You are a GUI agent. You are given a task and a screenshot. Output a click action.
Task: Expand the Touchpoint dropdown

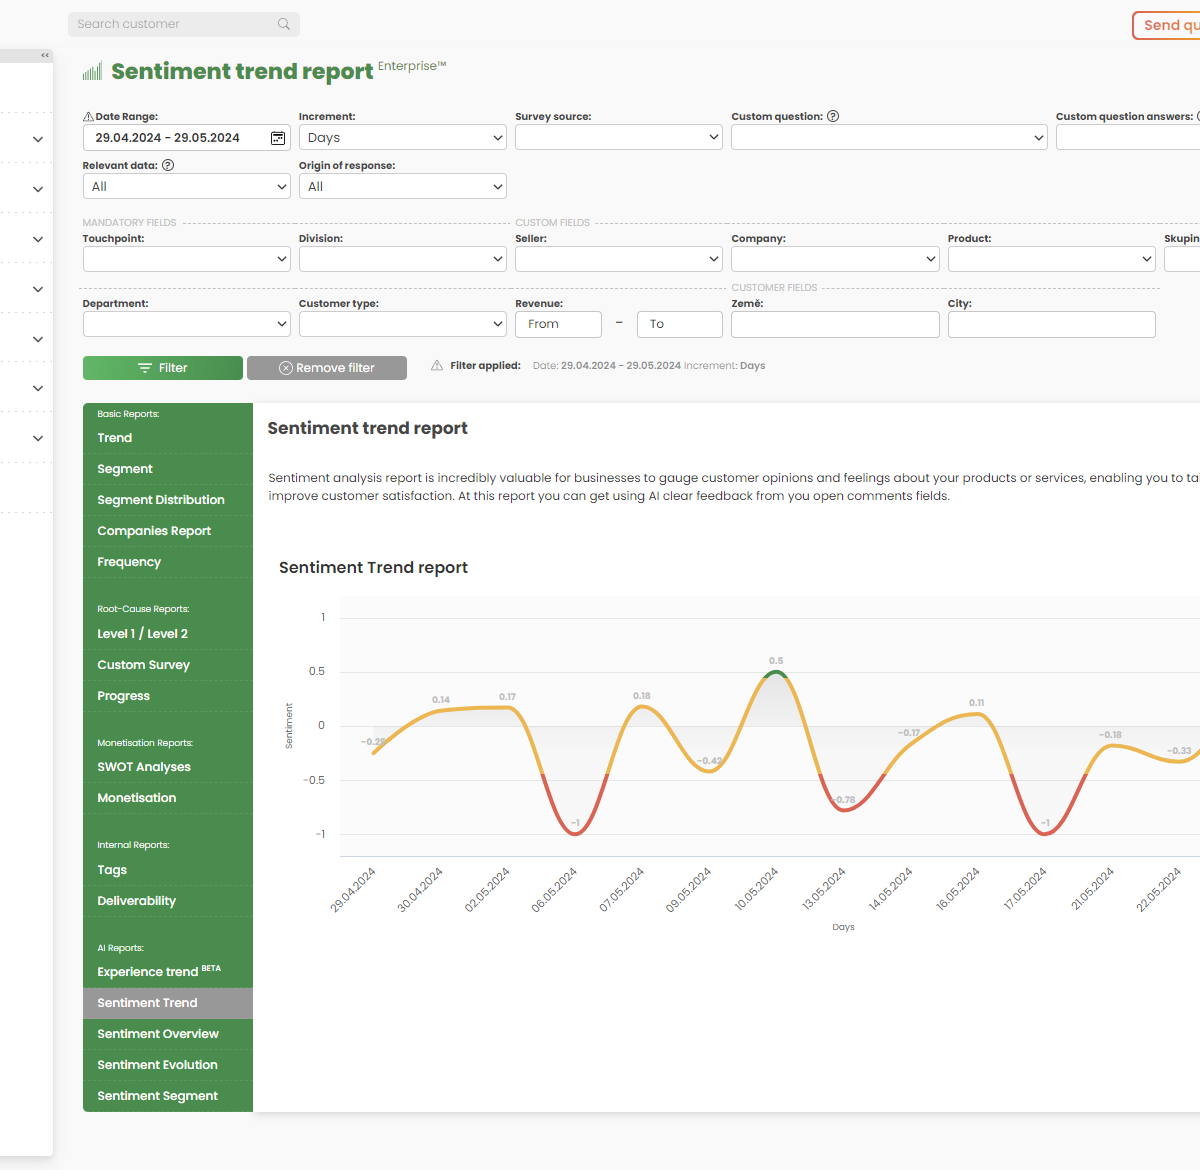click(x=186, y=258)
